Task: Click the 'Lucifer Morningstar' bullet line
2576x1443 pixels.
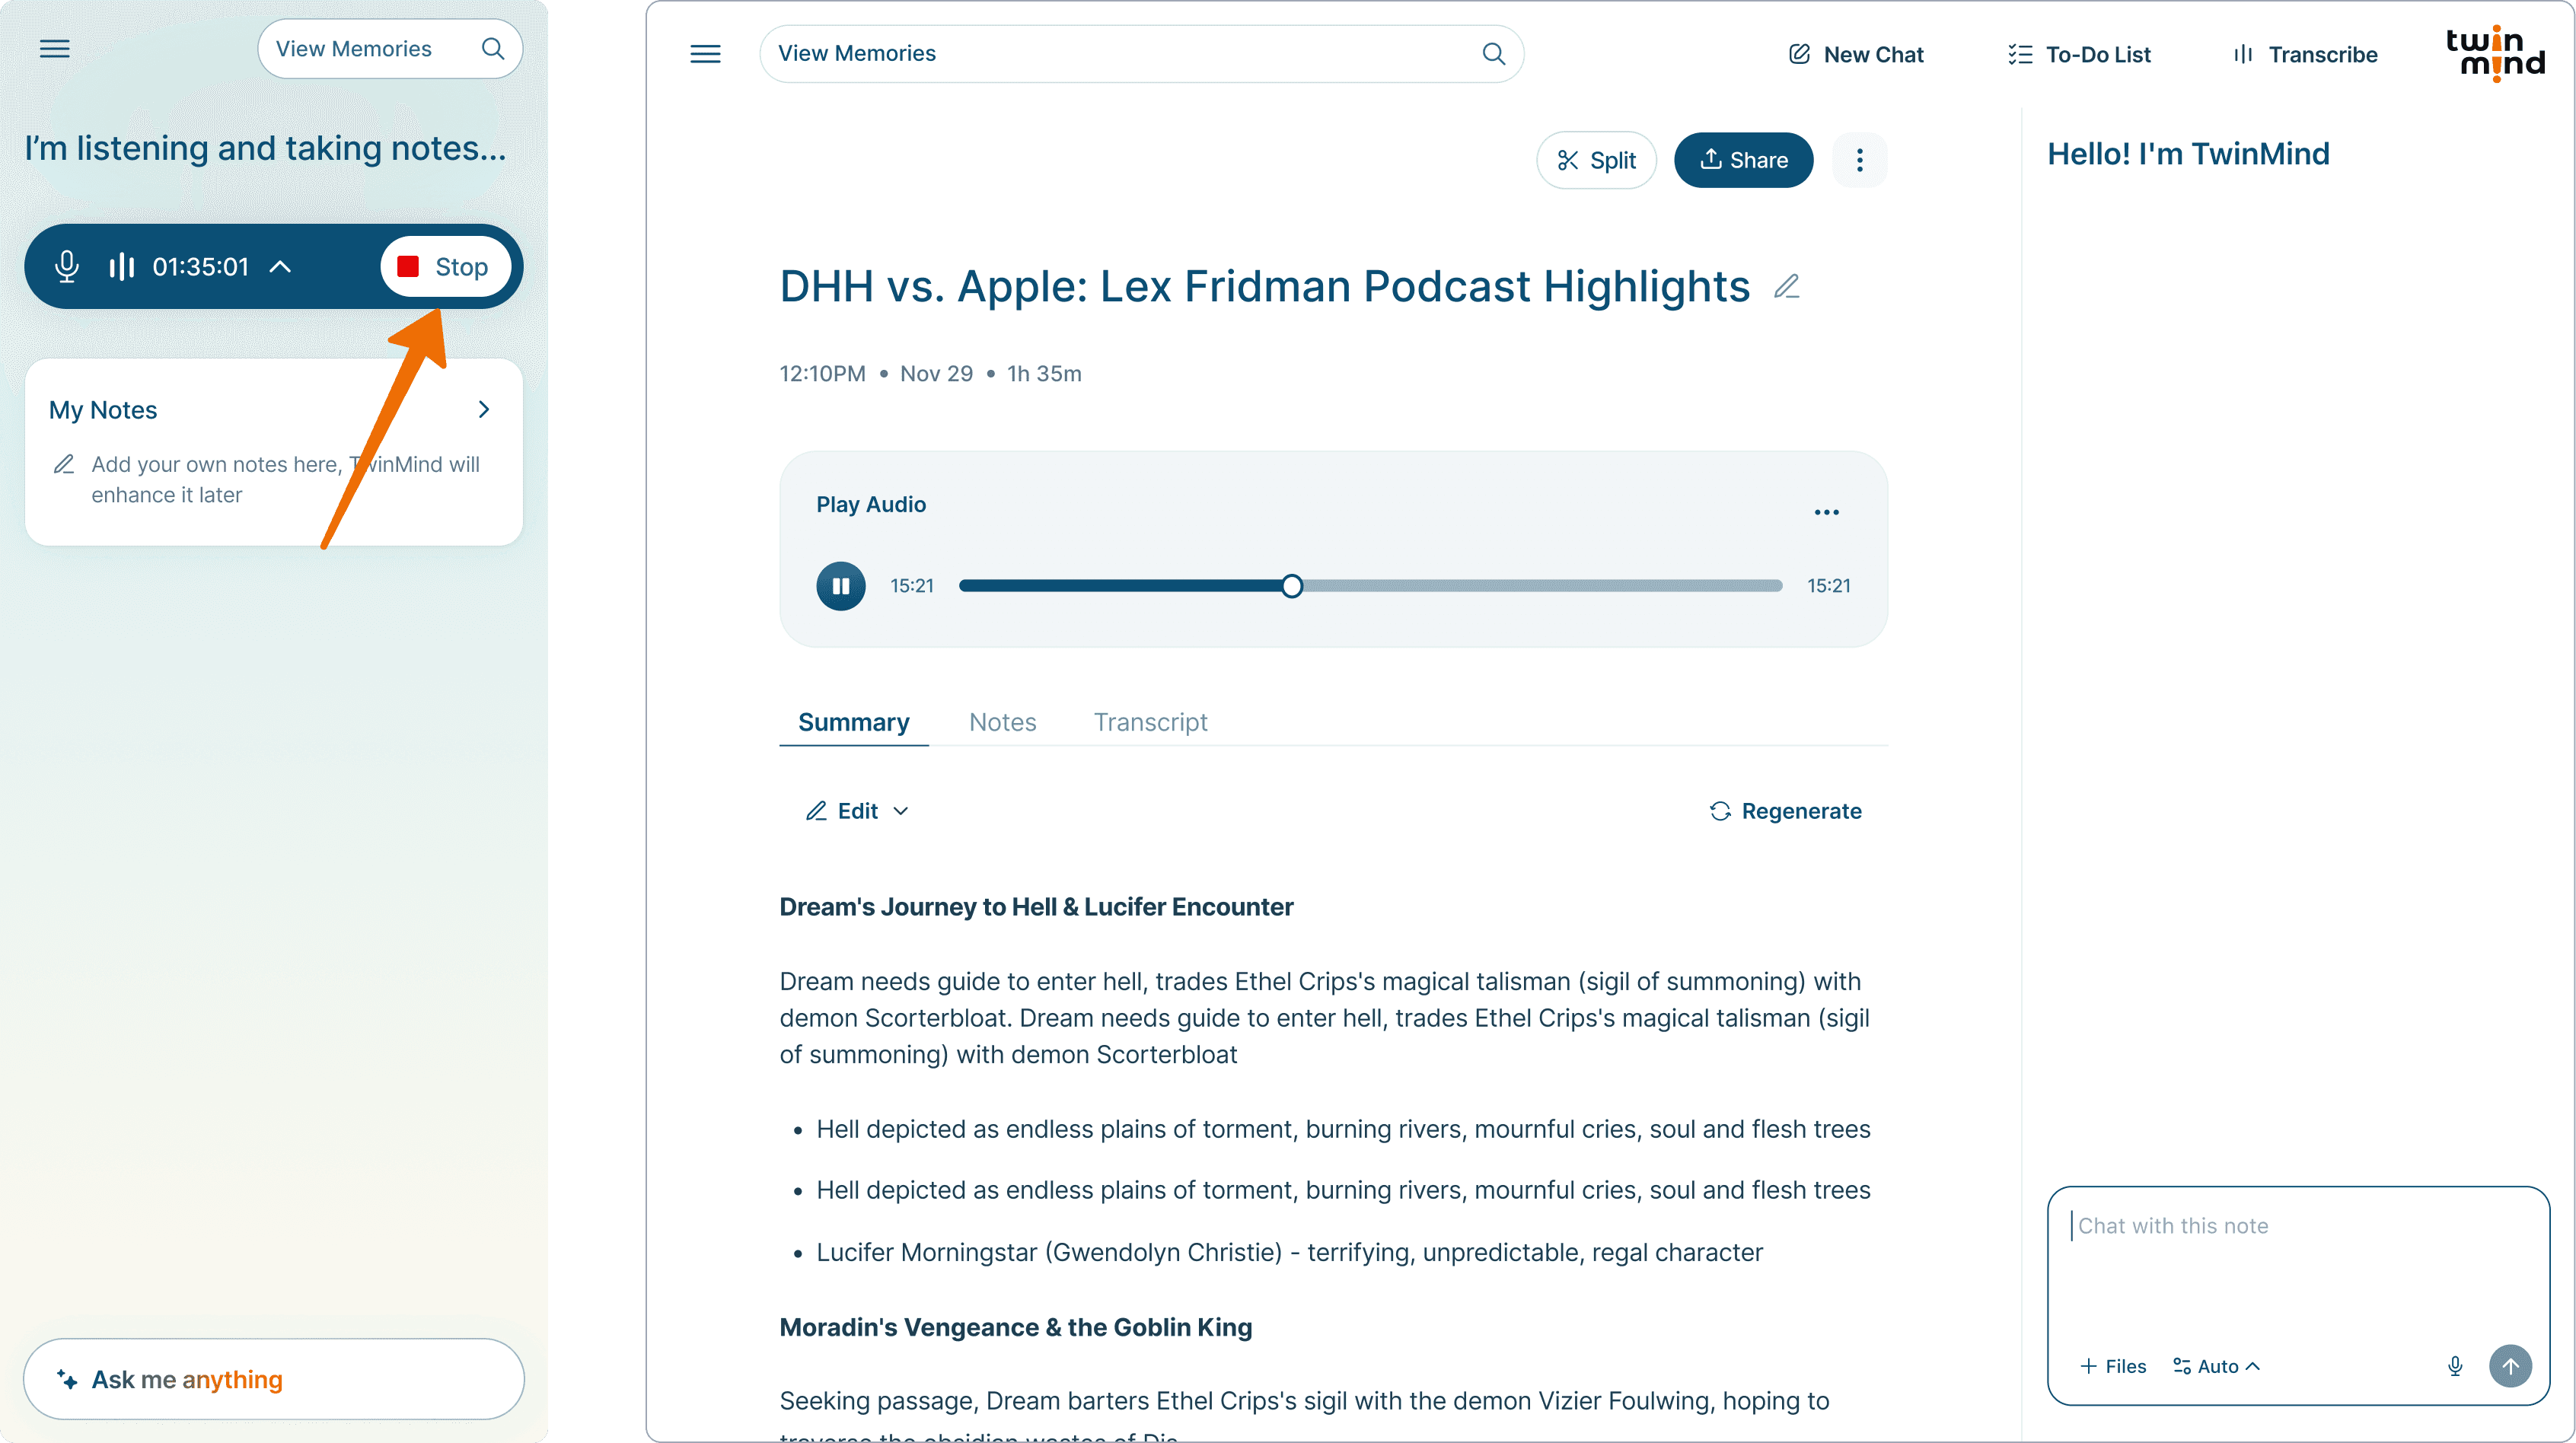Action: (1289, 1252)
